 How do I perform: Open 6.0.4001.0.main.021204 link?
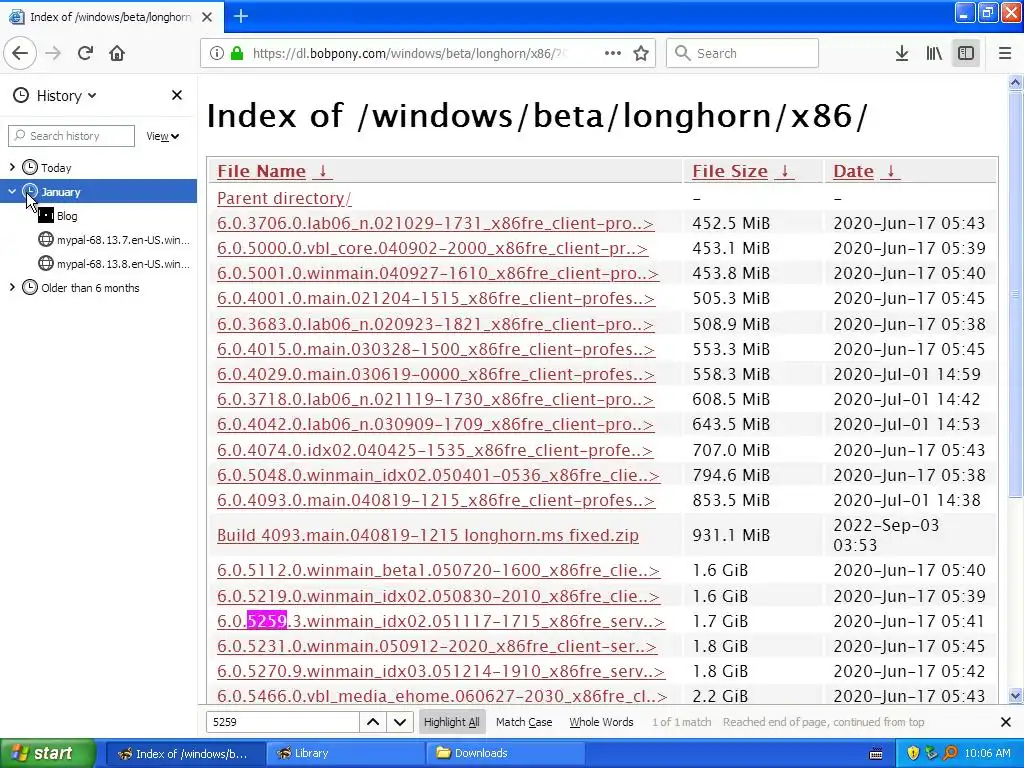pos(436,298)
